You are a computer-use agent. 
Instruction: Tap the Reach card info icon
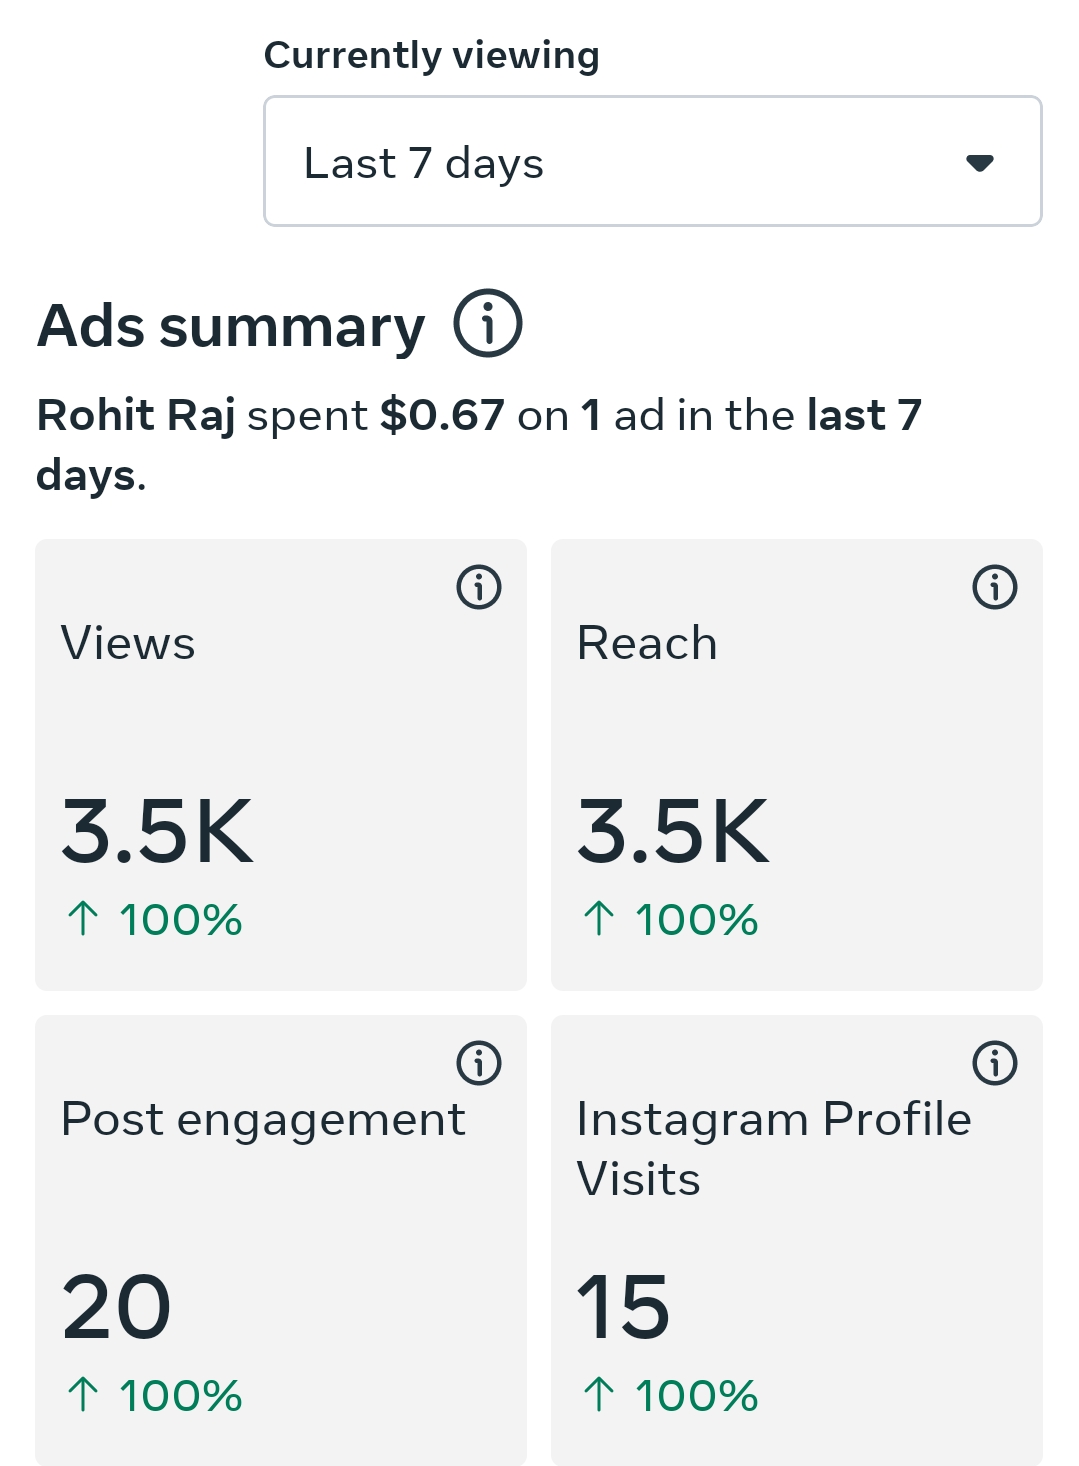995,587
